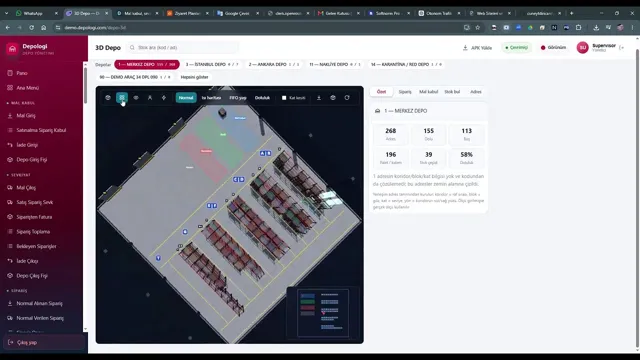Click the logout icon next to Supervisor
This screenshot has width=640, height=360.
(622, 48)
